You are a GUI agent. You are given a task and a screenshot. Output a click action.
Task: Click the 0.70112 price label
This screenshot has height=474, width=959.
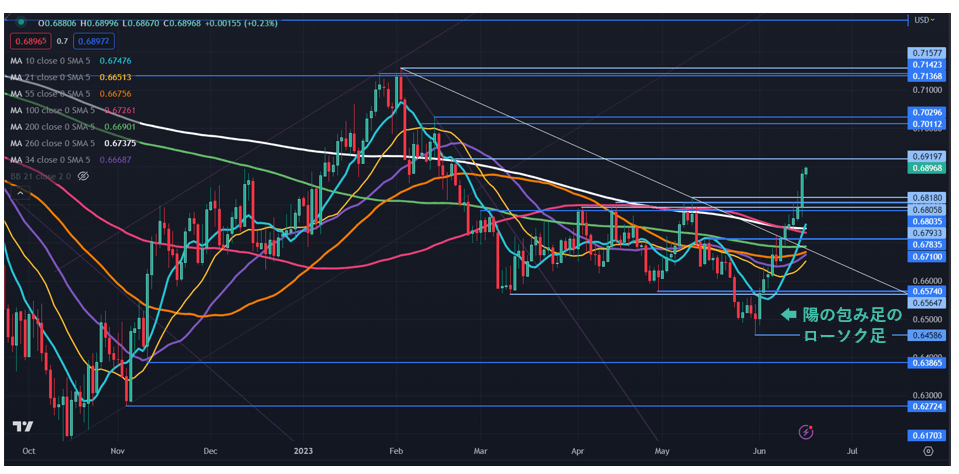coord(925,124)
